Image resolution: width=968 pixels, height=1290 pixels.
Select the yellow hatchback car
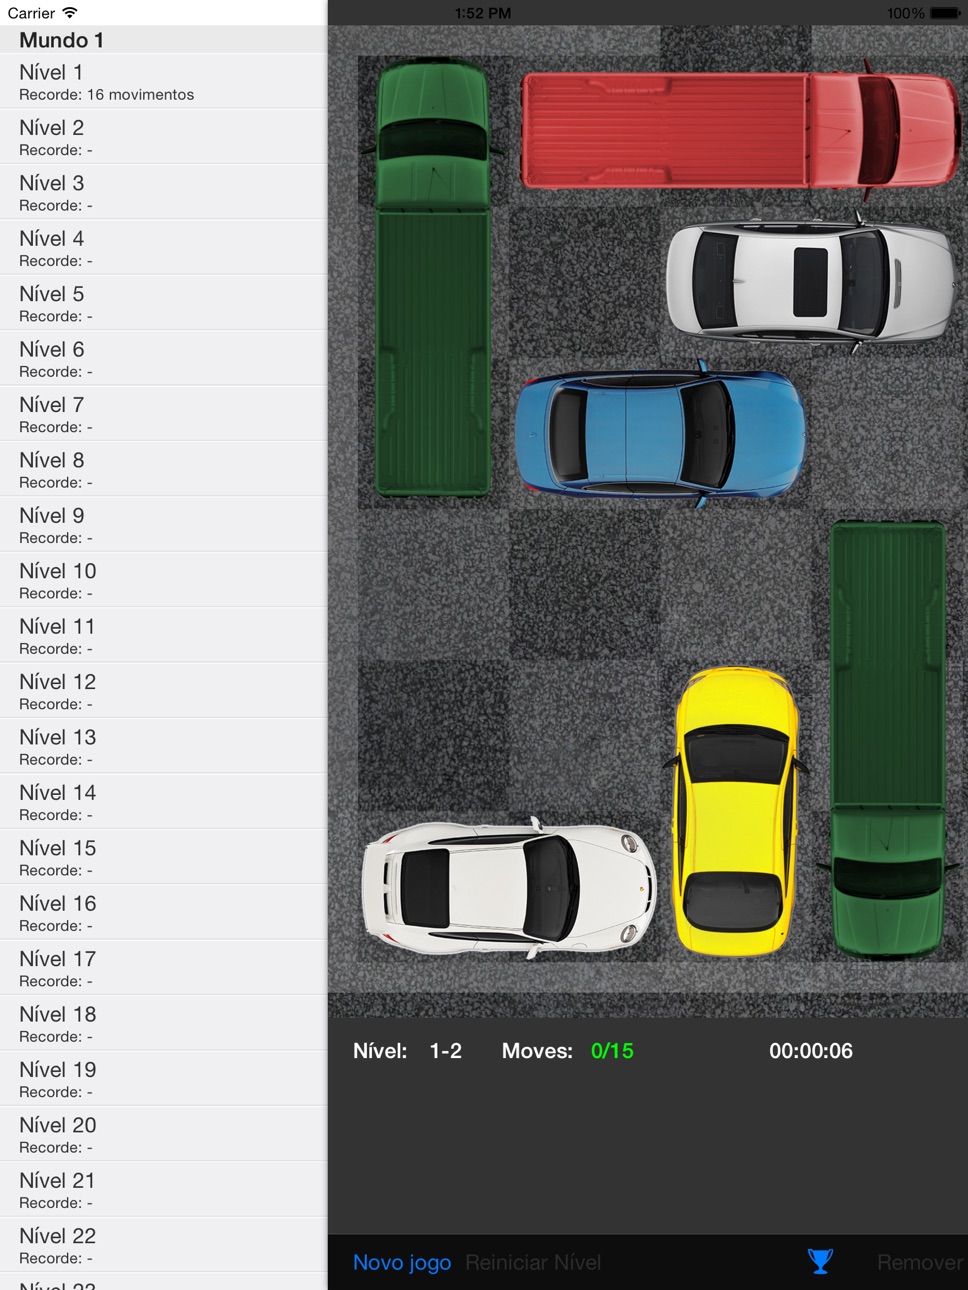click(x=737, y=811)
